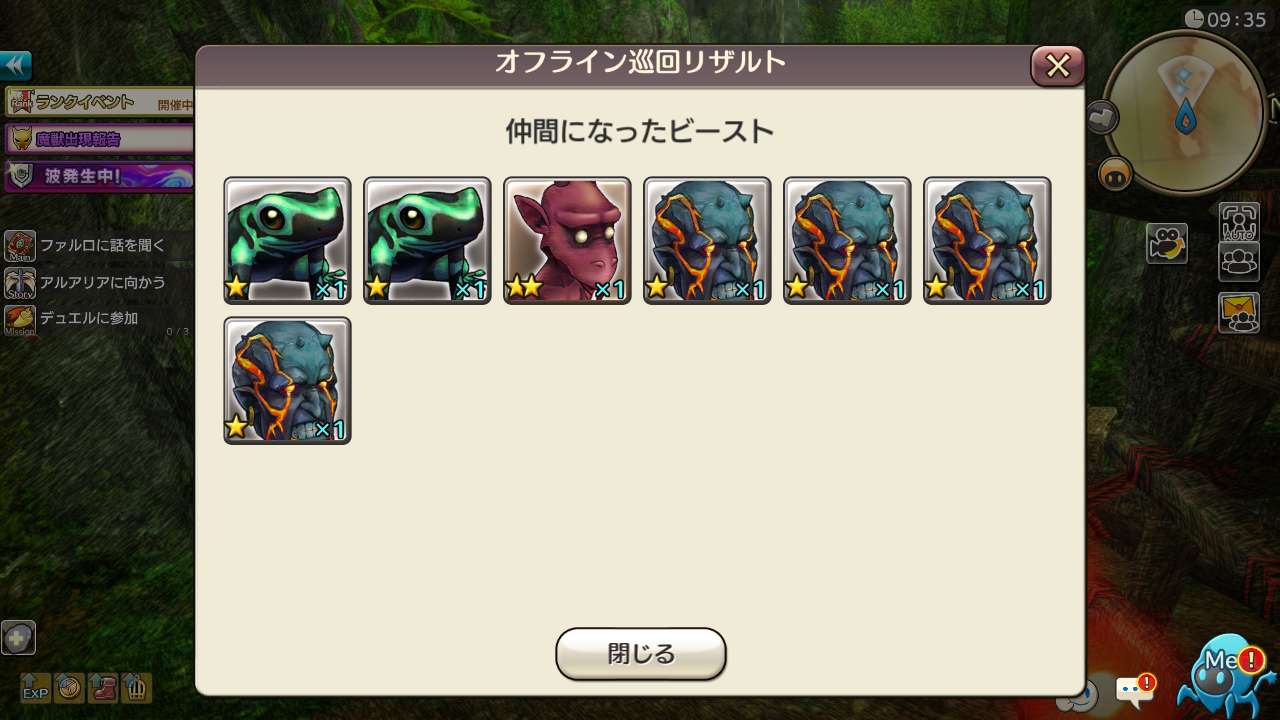
Task: Click the 閉じる button
Action: 641,654
